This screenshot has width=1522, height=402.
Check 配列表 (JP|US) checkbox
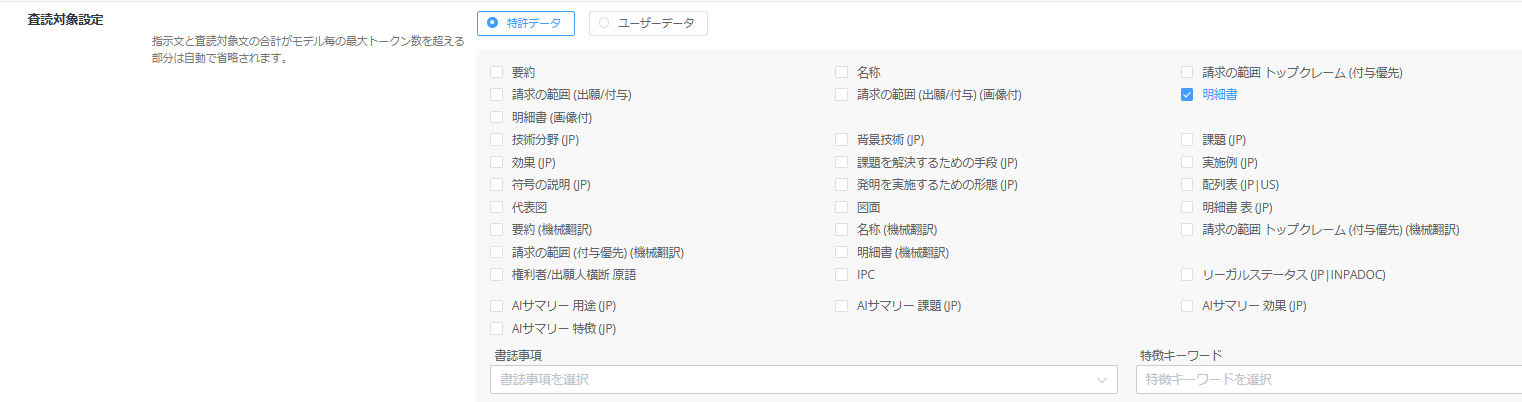(1187, 185)
